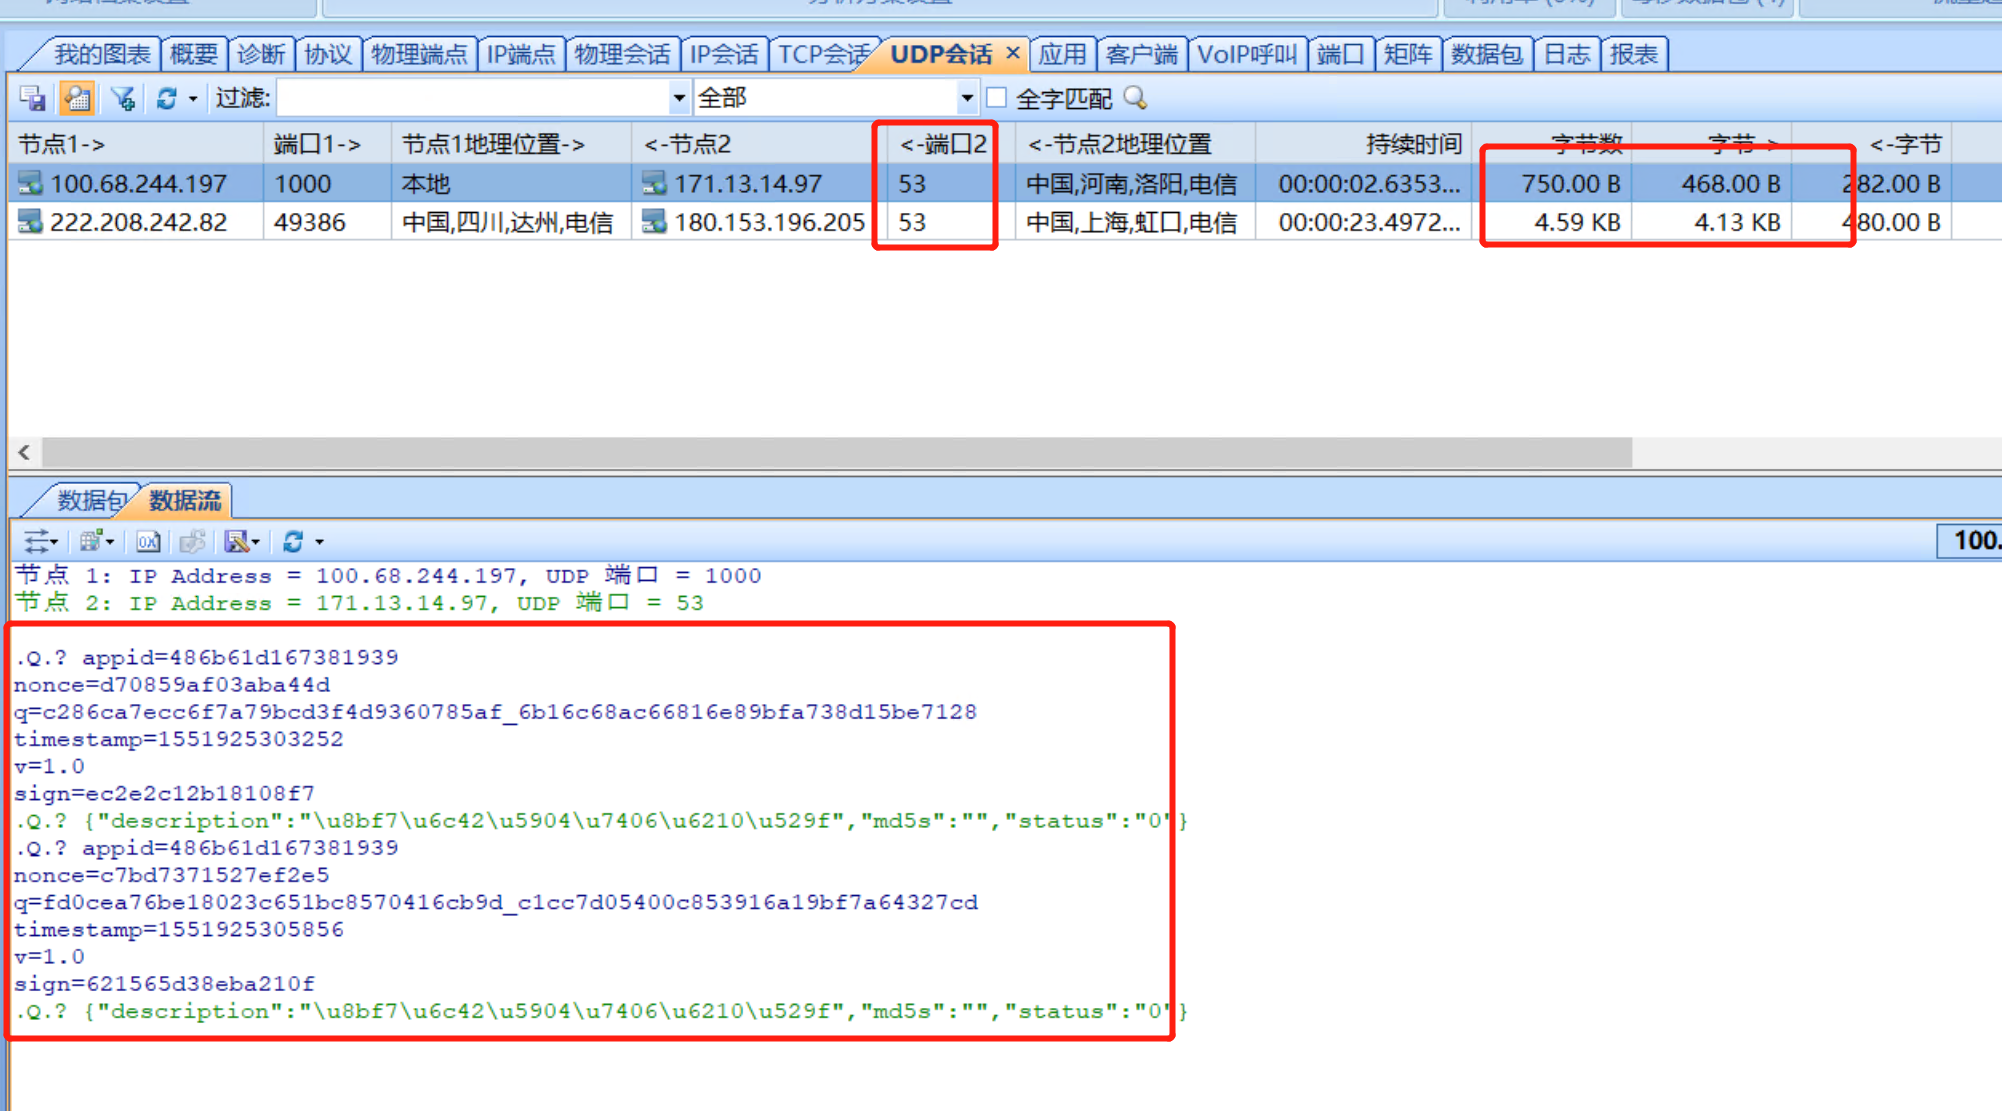Click node icon beside 171.13.14.97
The width and height of the screenshot is (2002, 1111).
(654, 183)
